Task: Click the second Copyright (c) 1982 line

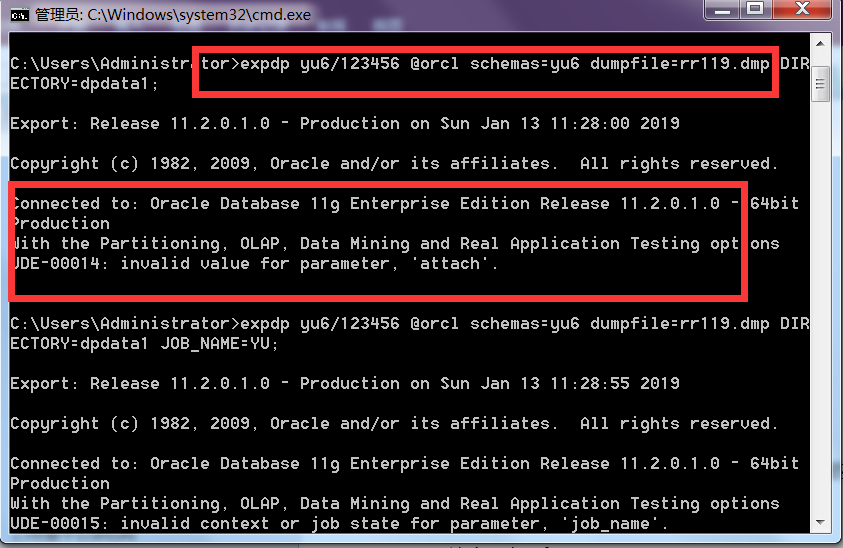Action: coord(394,424)
